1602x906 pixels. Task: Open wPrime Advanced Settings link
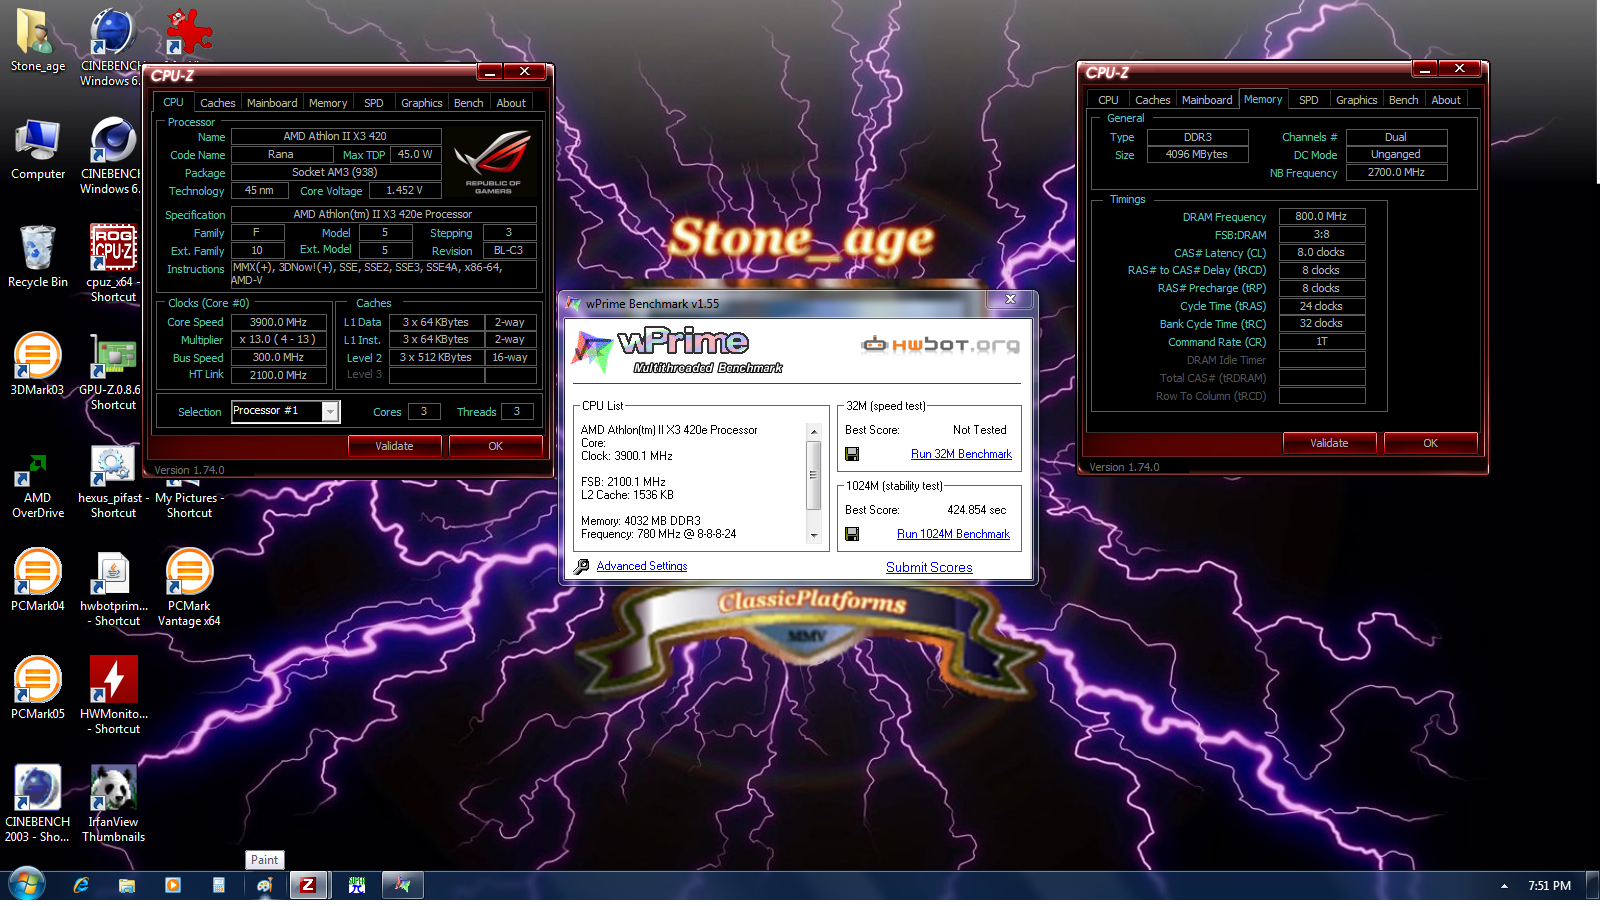tap(642, 566)
